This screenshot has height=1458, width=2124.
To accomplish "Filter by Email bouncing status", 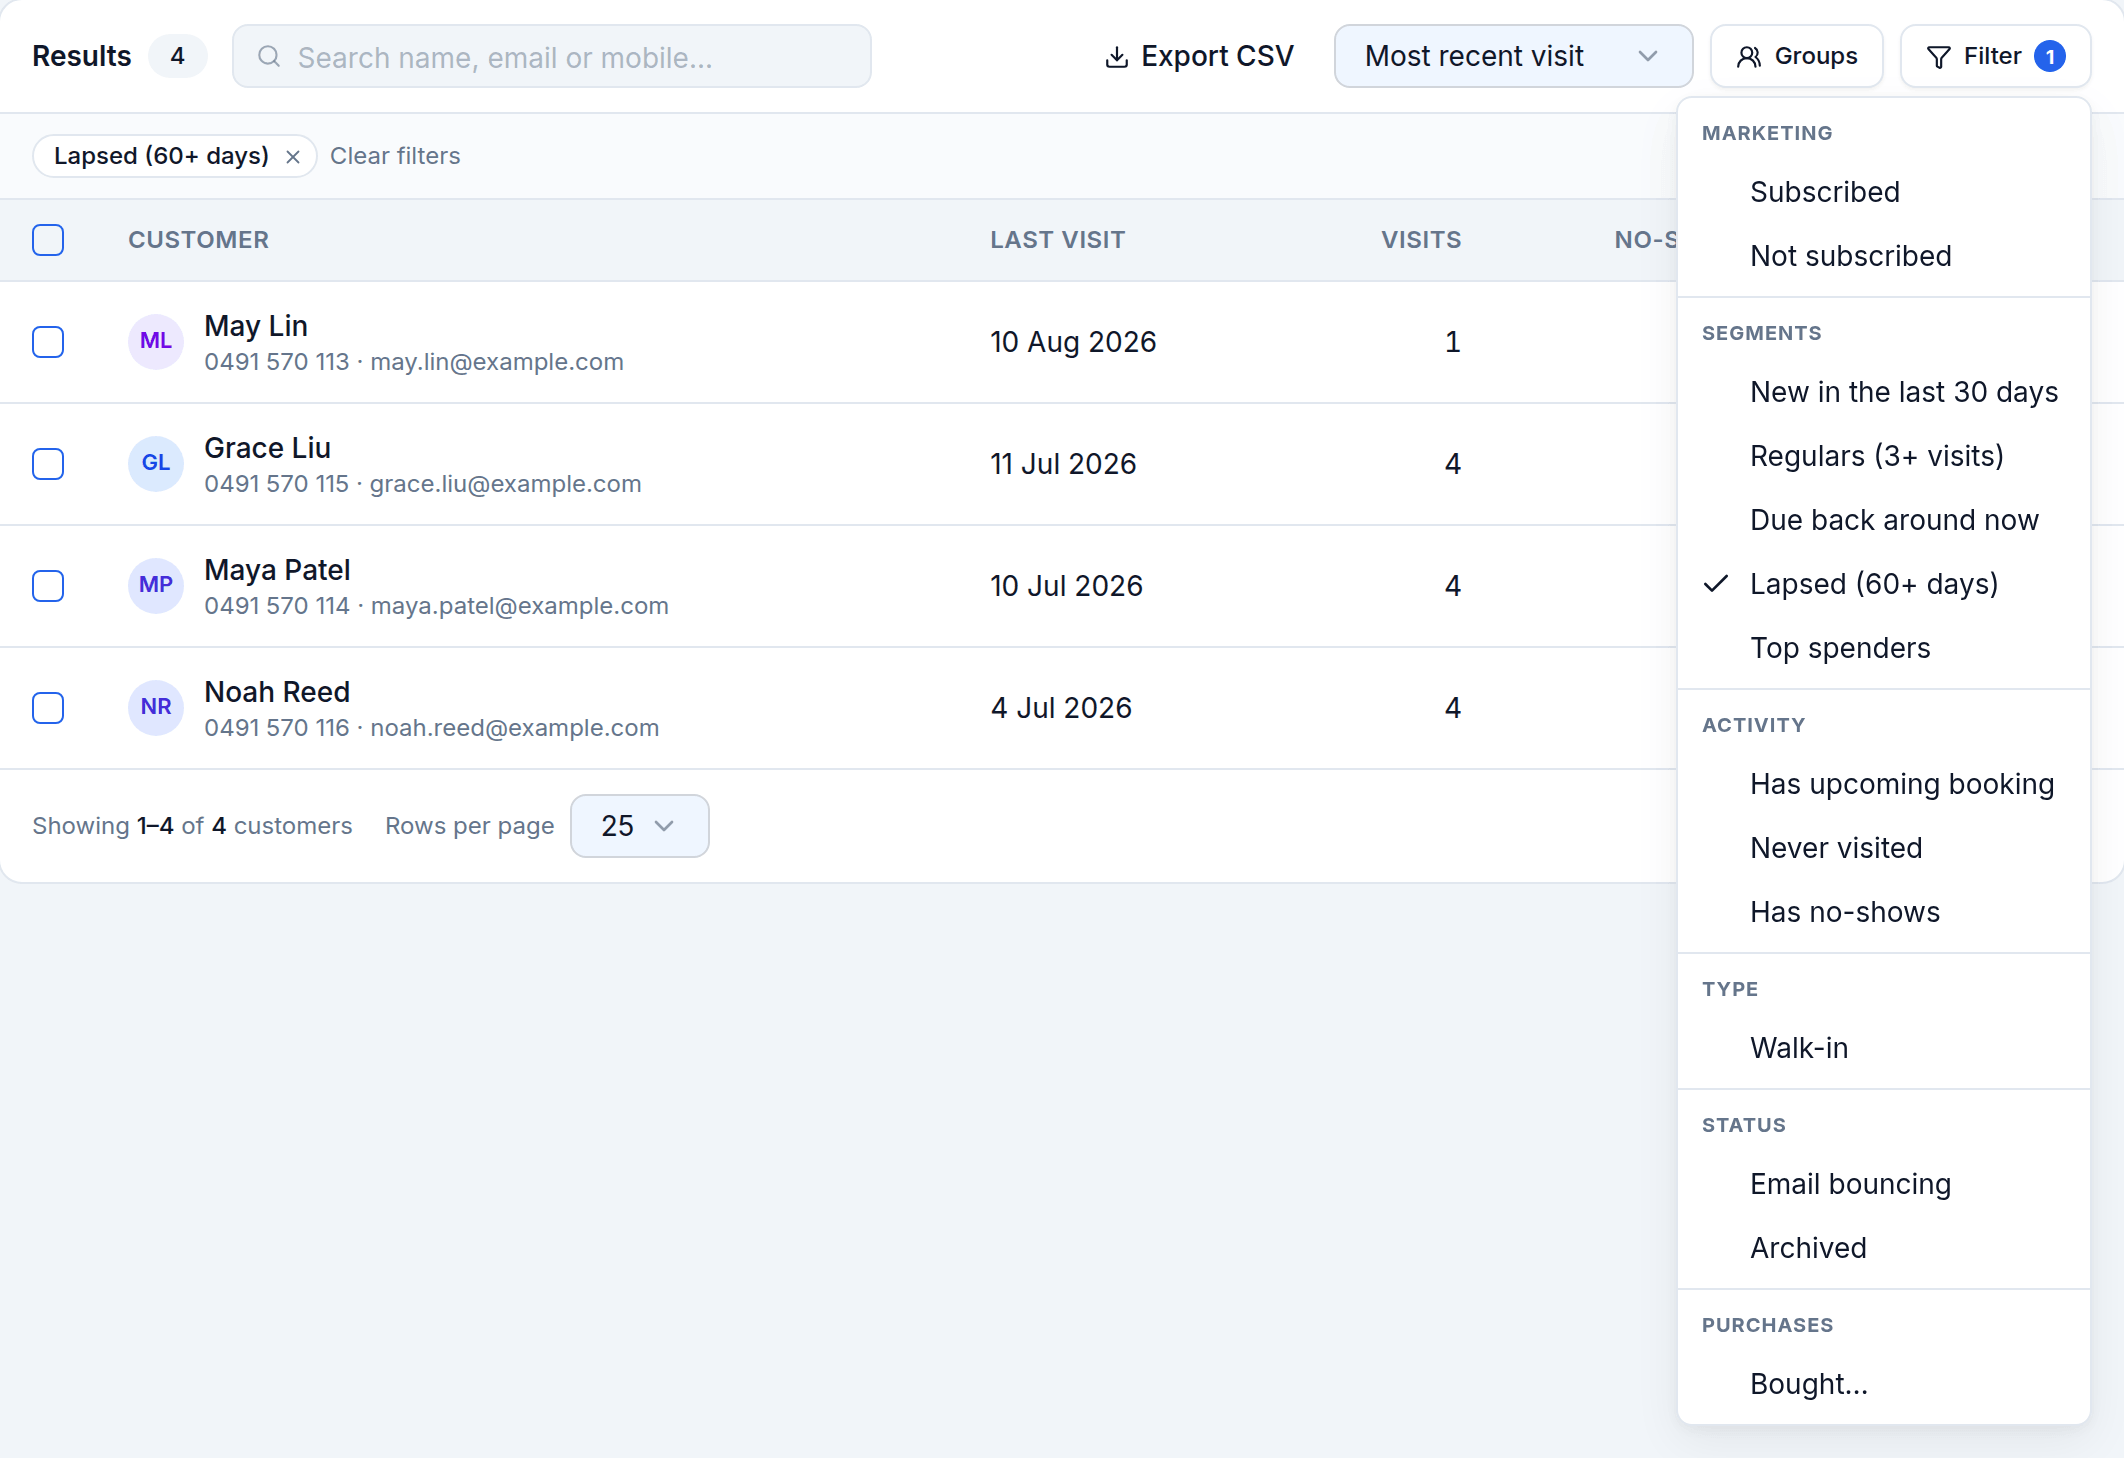I will pos(1884,1184).
